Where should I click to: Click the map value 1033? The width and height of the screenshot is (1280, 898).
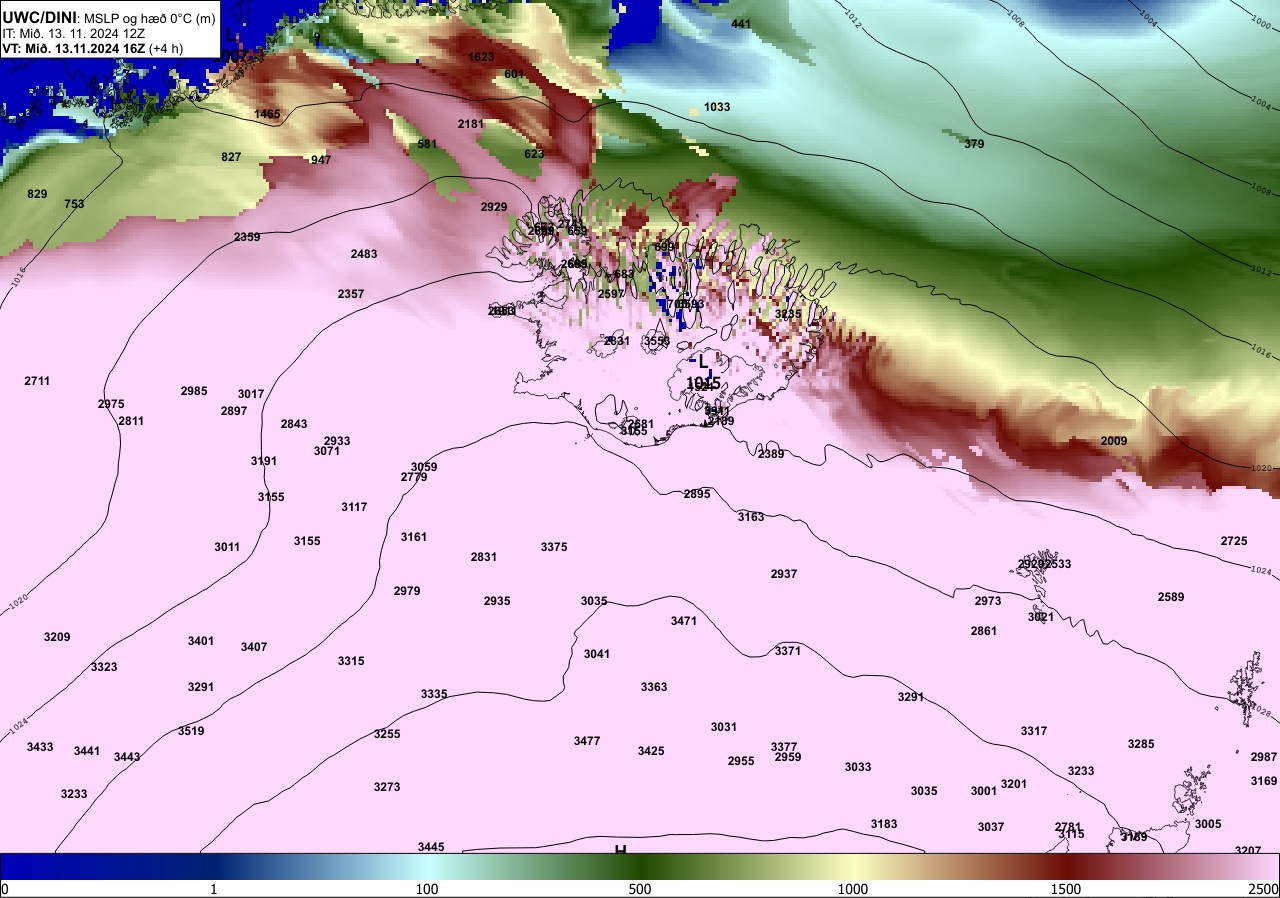tap(717, 107)
